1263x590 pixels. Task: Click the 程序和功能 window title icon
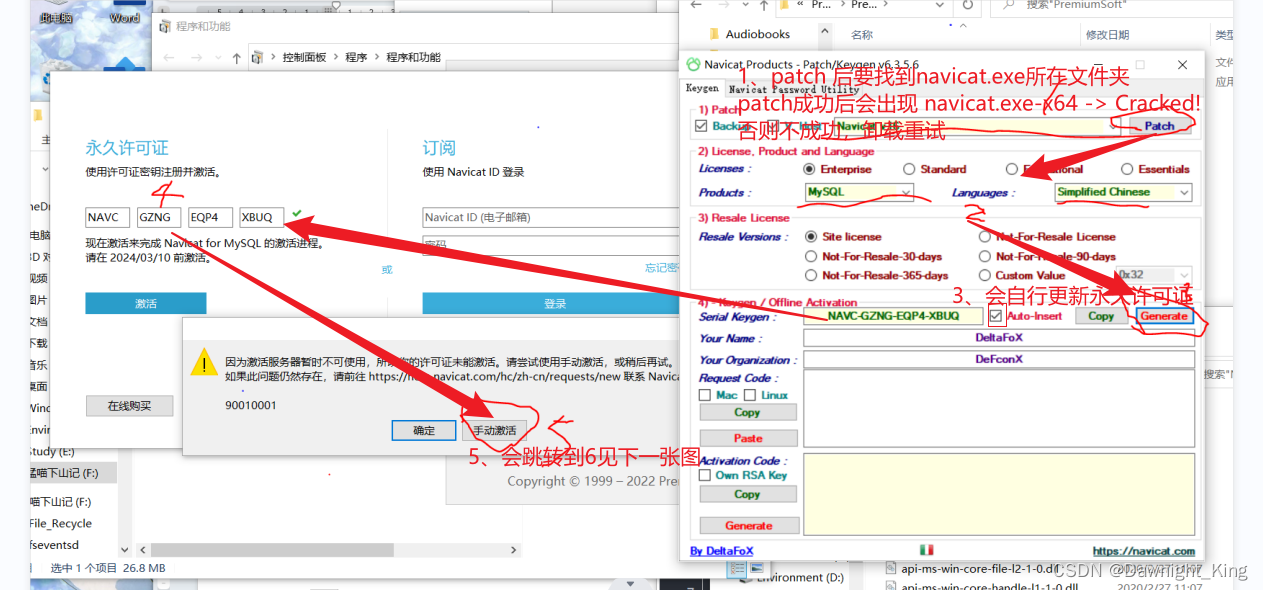[164, 27]
